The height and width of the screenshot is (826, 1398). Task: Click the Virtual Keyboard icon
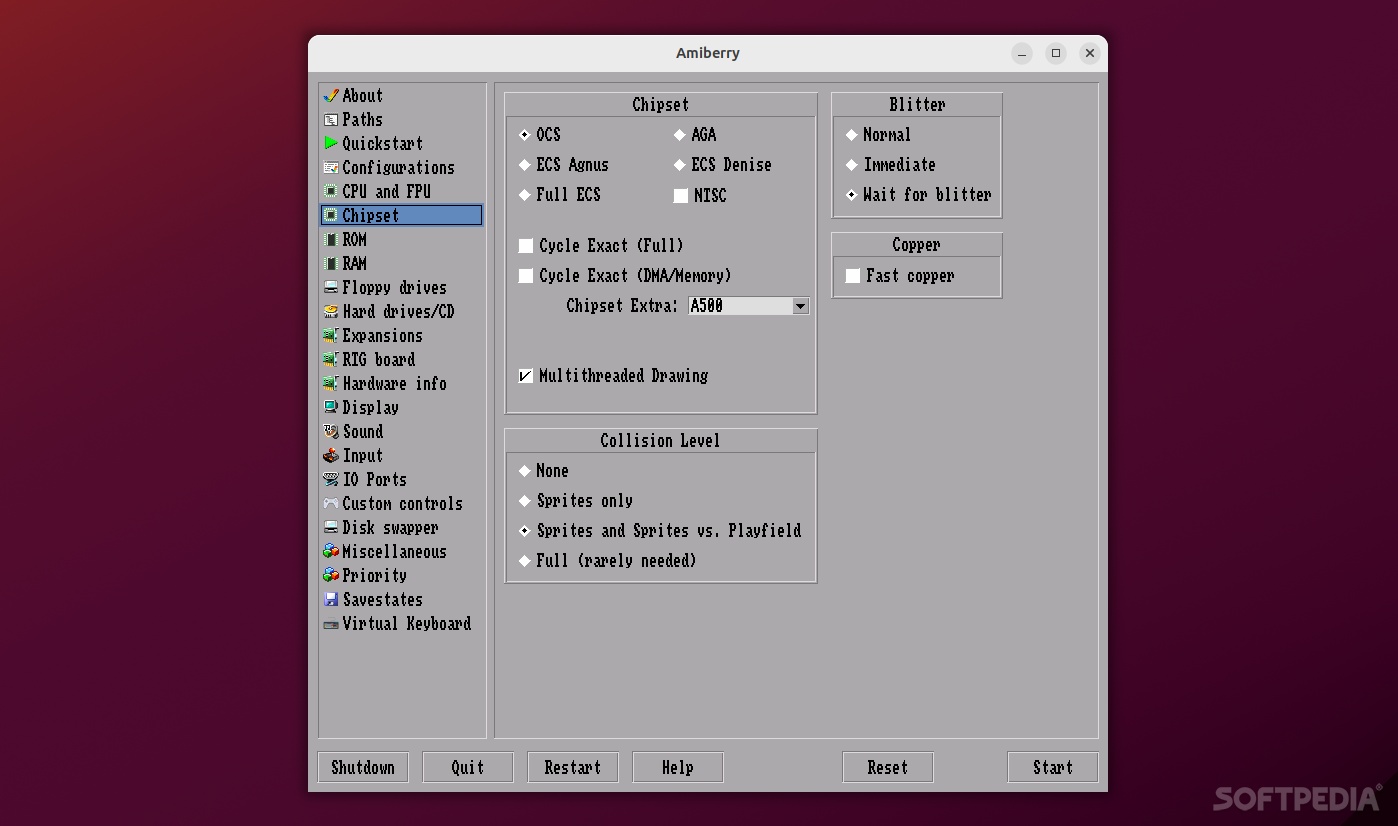coord(331,624)
